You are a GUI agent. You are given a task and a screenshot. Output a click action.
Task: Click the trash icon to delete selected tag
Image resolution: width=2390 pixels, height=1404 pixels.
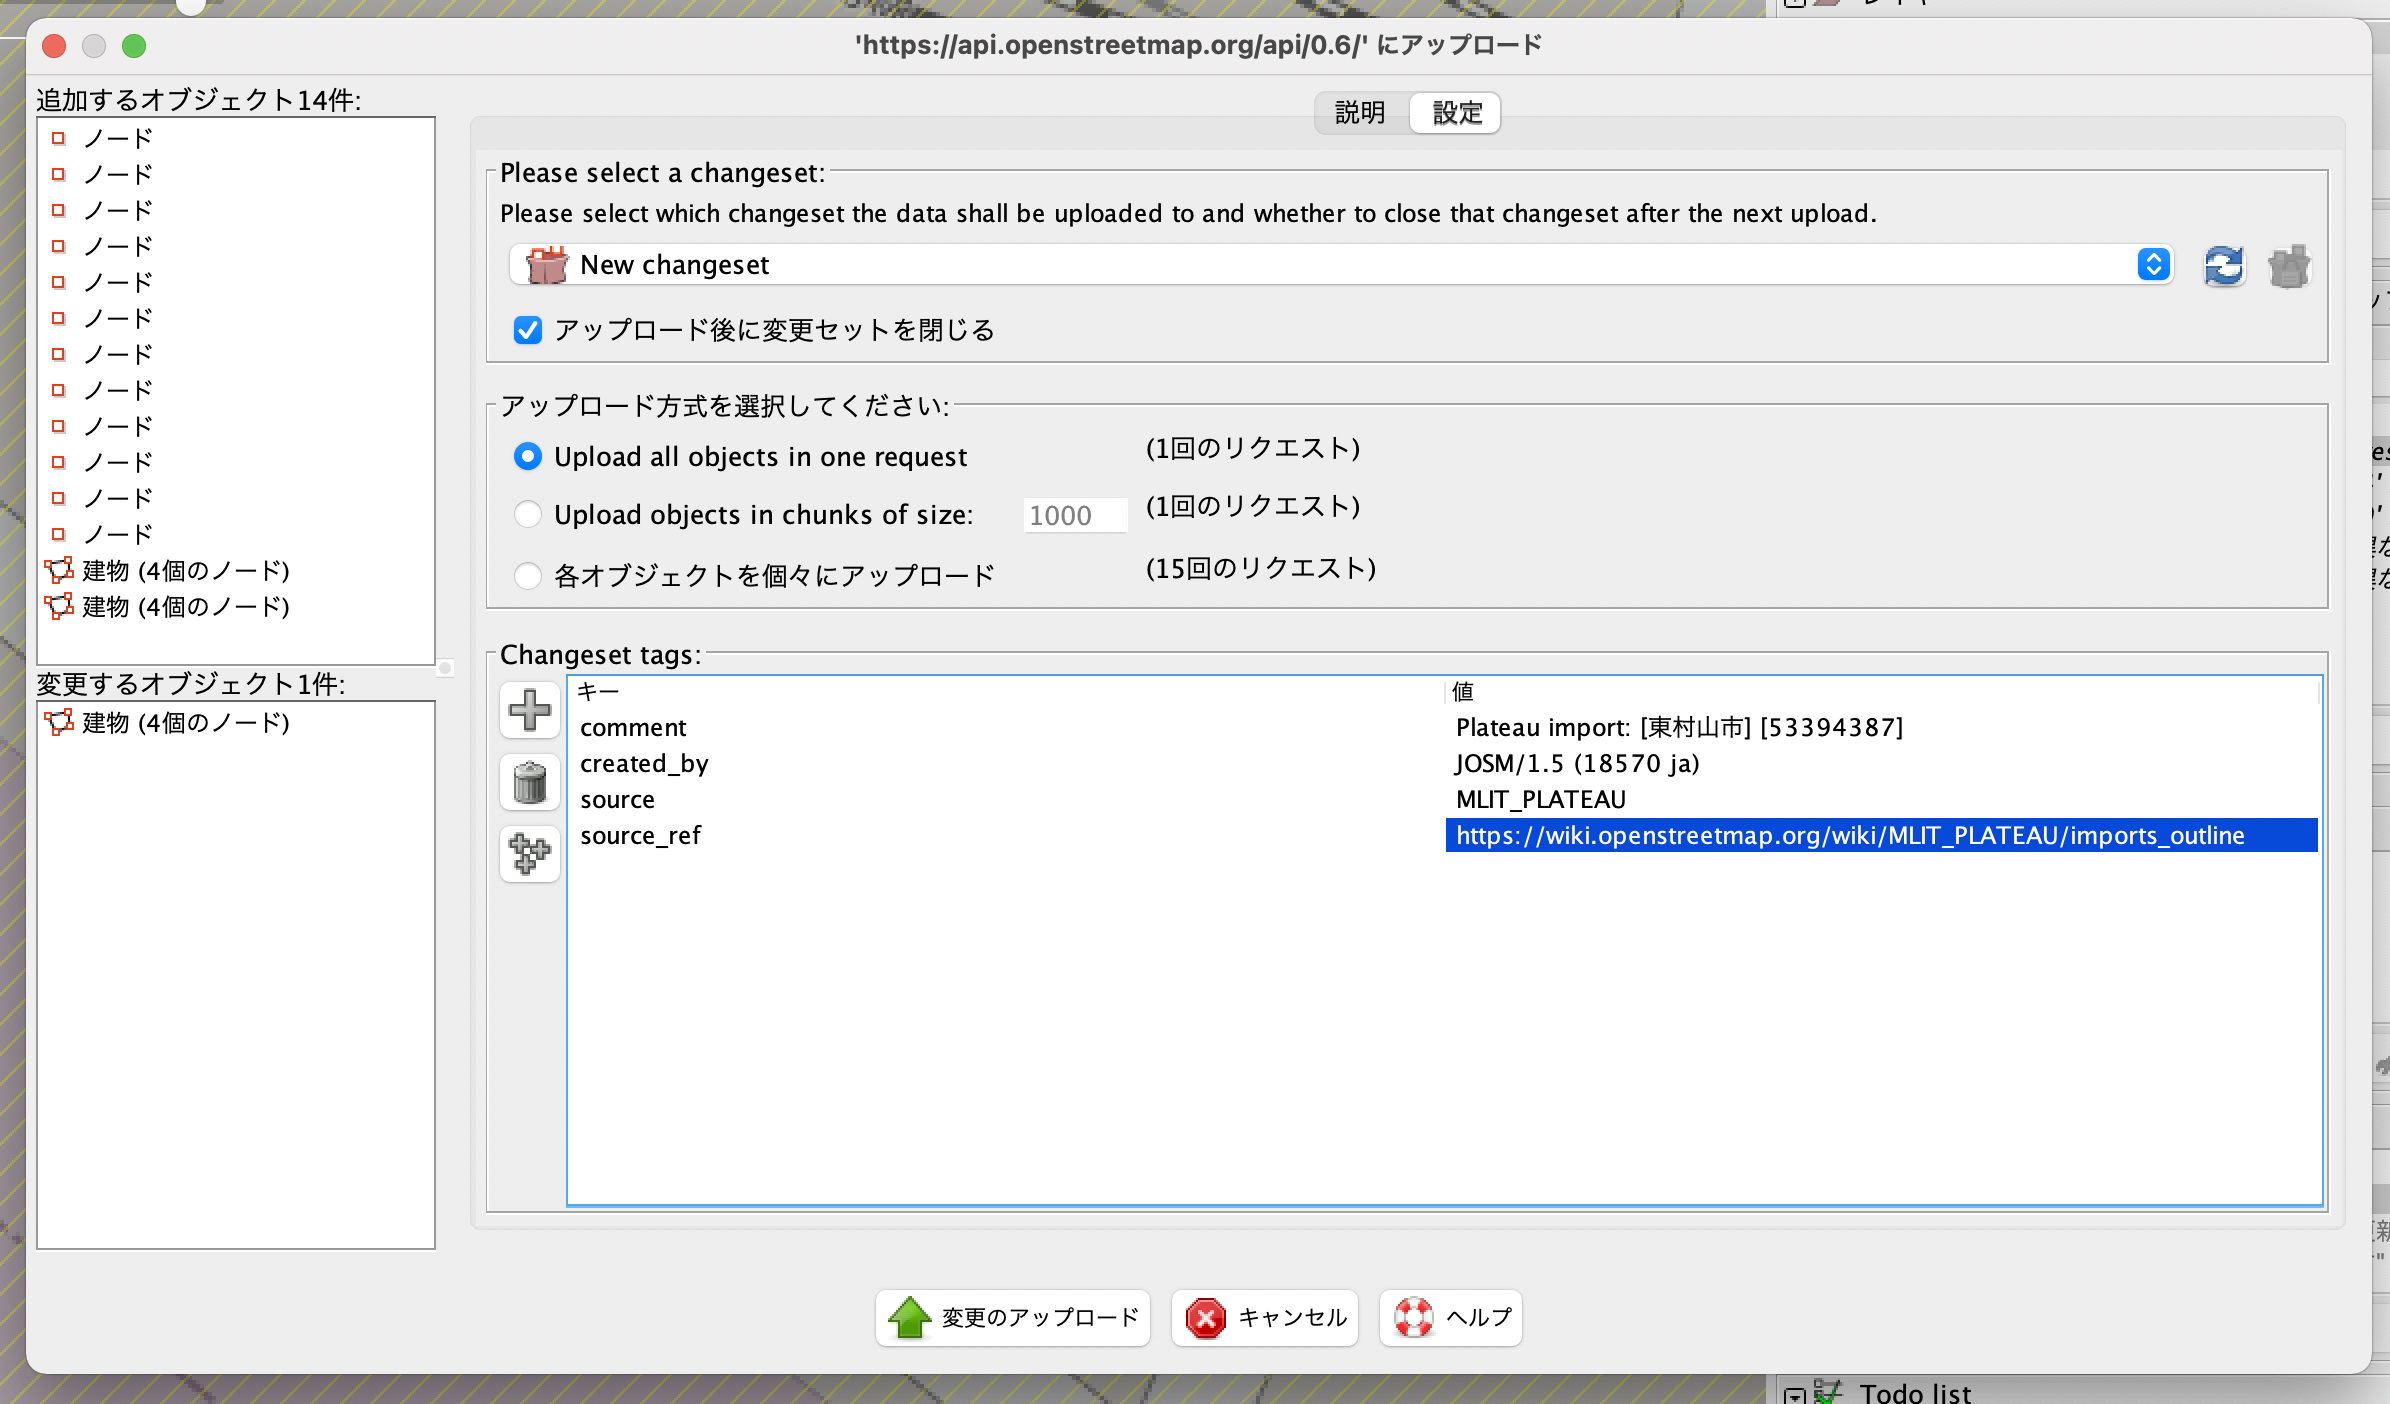tap(529, 782)
